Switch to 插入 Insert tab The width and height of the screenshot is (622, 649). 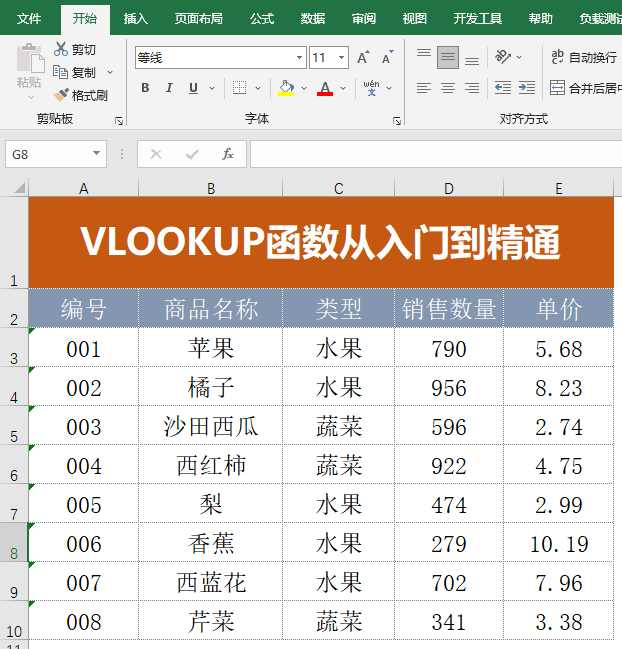[136, 19]
